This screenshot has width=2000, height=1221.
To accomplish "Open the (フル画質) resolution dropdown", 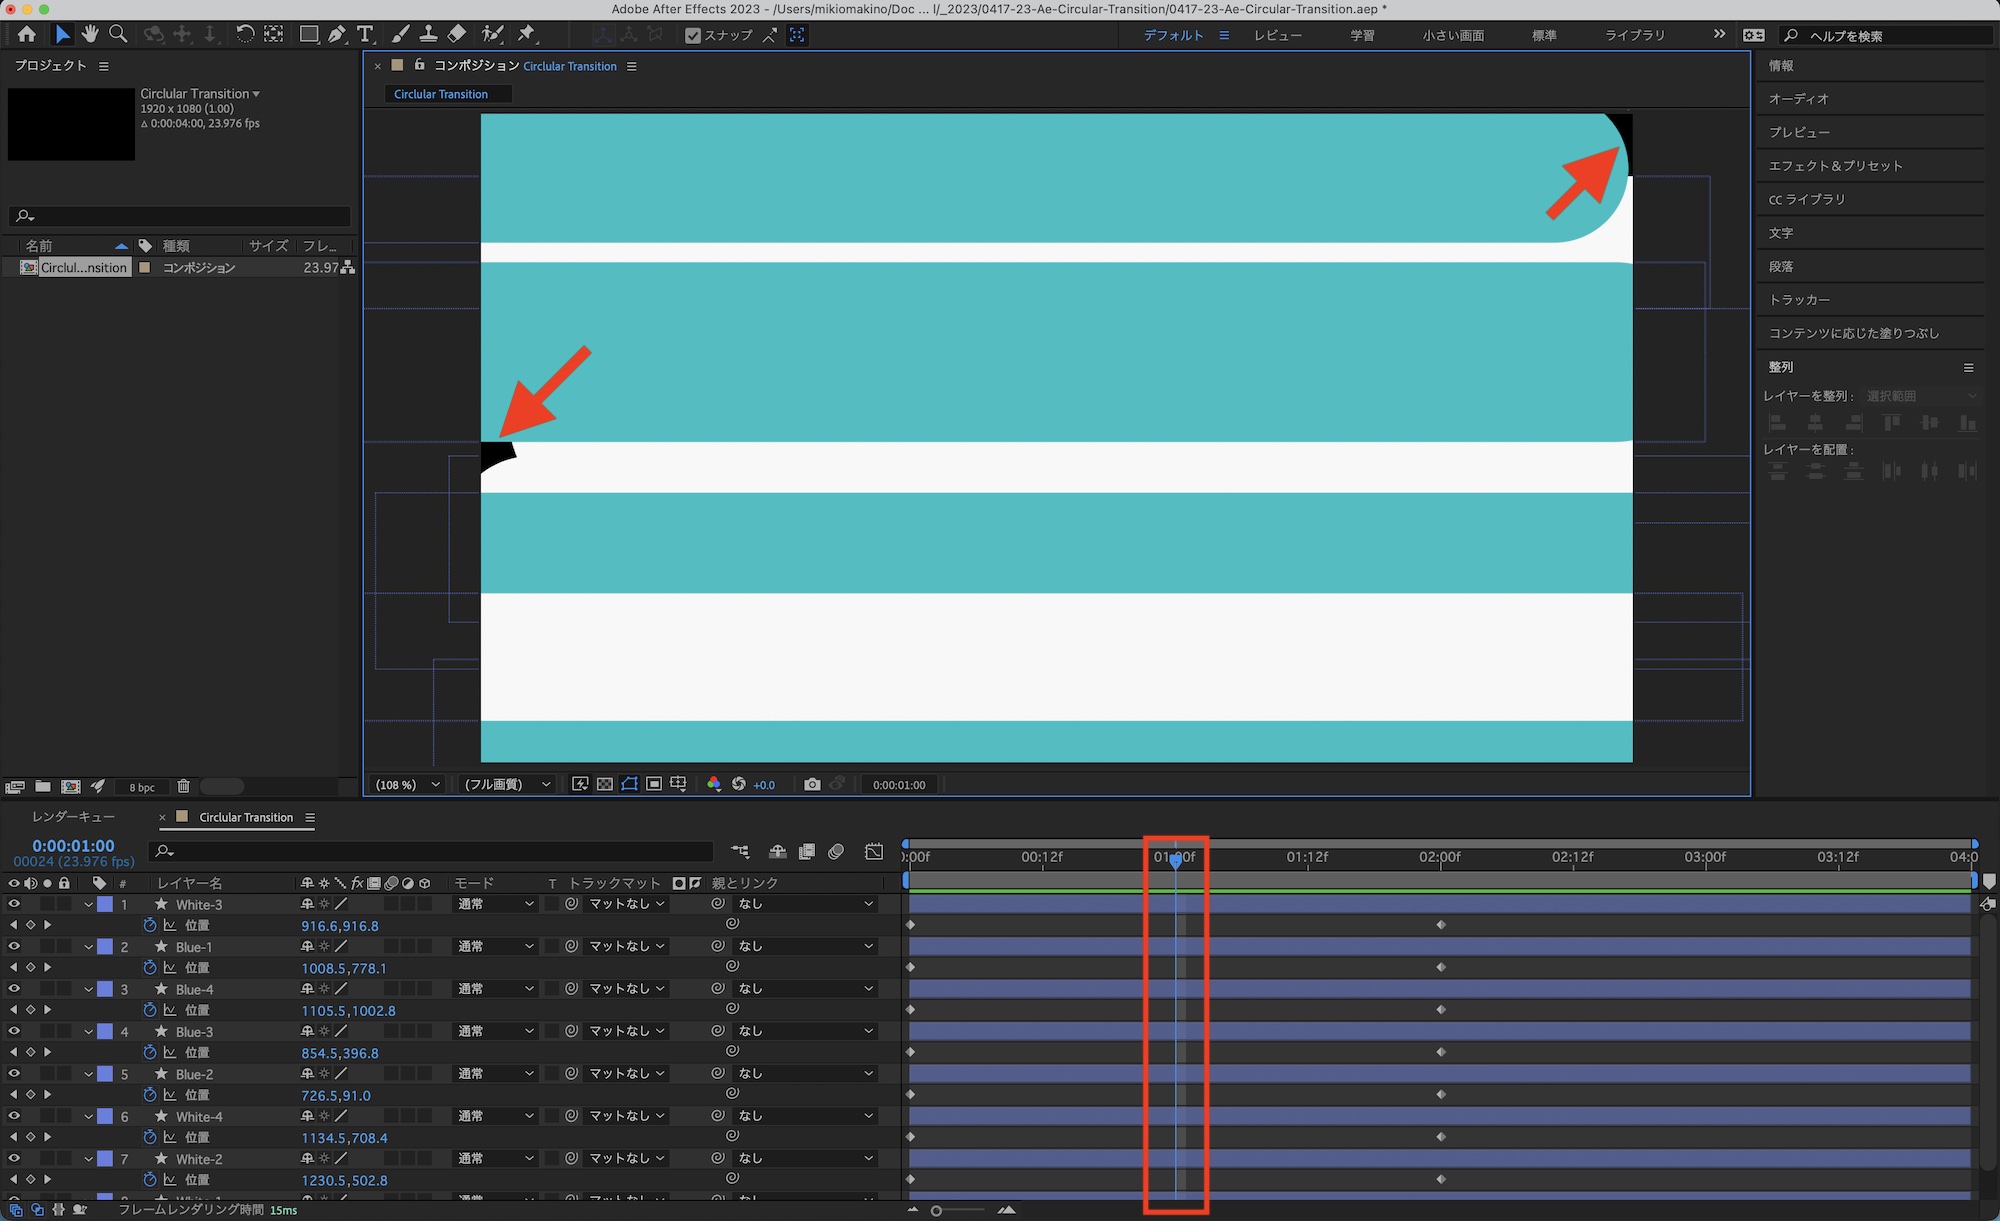I will [x=507, y=785].
